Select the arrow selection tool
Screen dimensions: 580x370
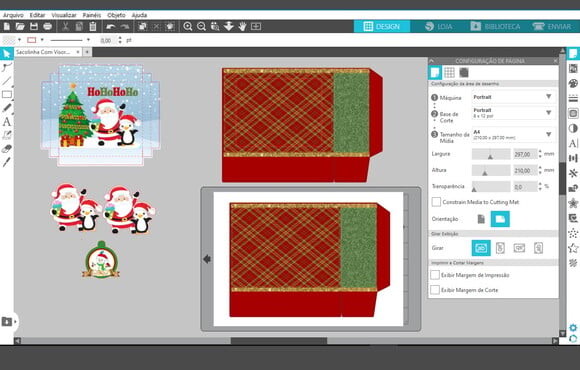click(7, 54)
